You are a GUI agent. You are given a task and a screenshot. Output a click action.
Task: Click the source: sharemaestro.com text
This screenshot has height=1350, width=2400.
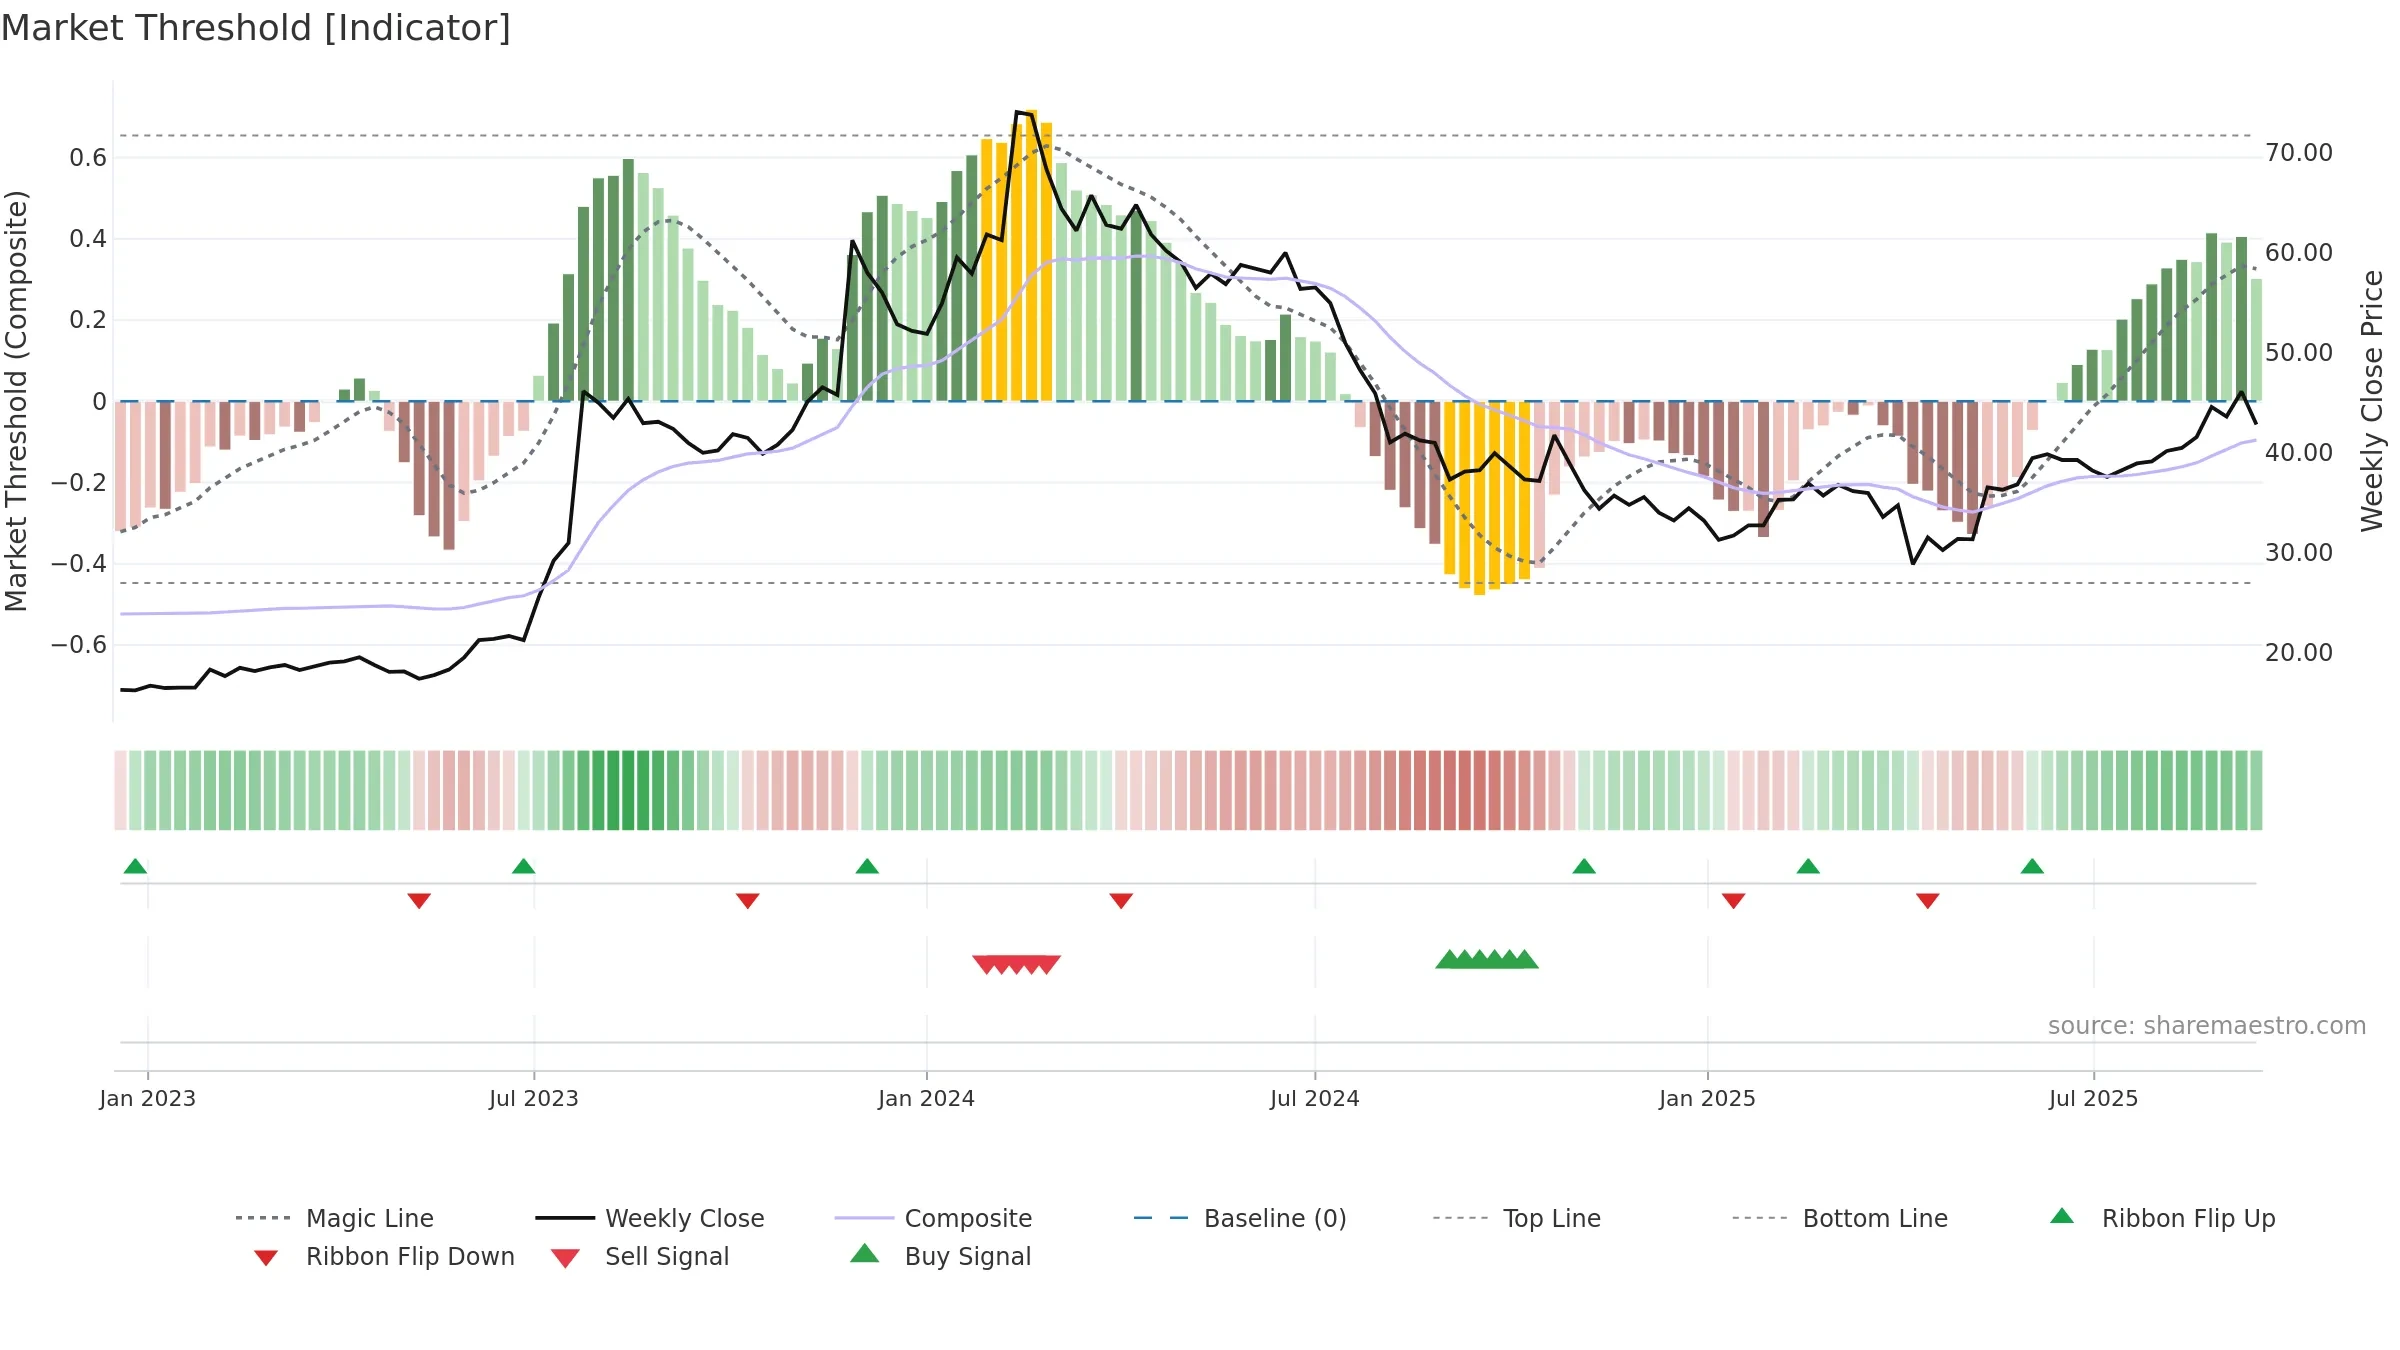pyautogui.click(x=2207, y=1025)
